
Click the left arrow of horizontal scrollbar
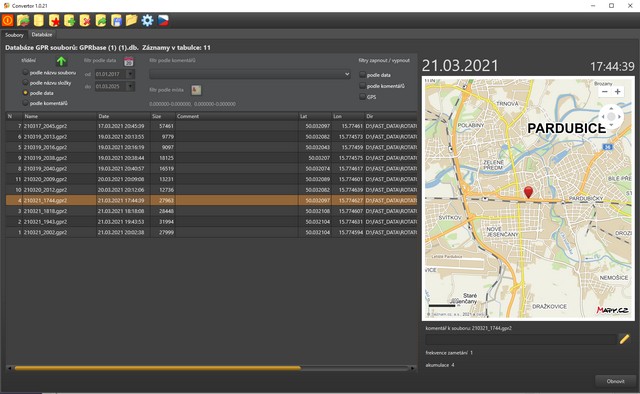(x=9, y=368)
